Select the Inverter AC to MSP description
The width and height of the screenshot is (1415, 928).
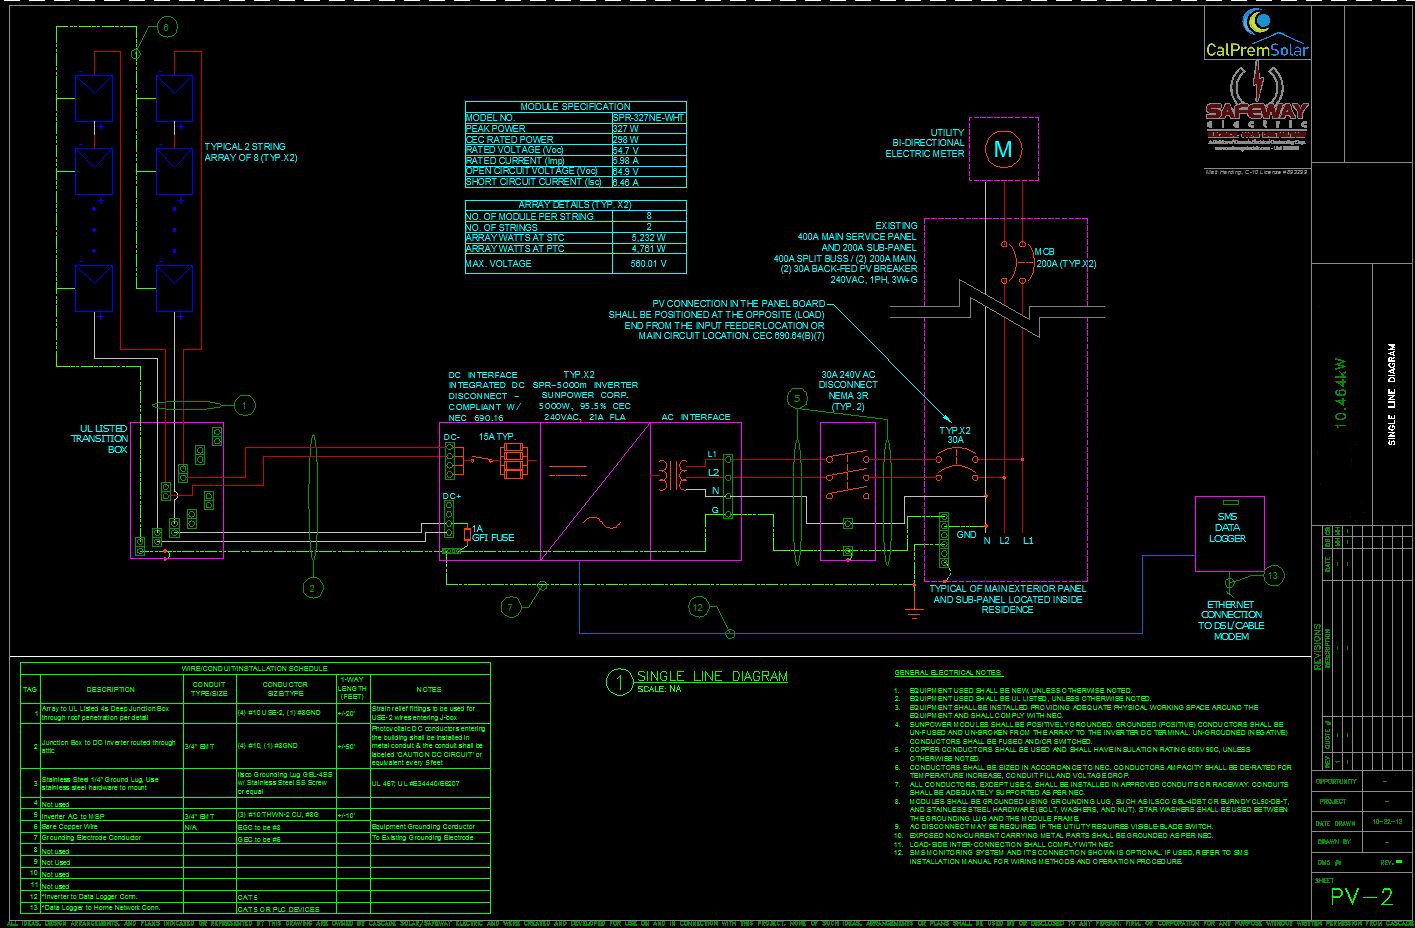point(73,816)
